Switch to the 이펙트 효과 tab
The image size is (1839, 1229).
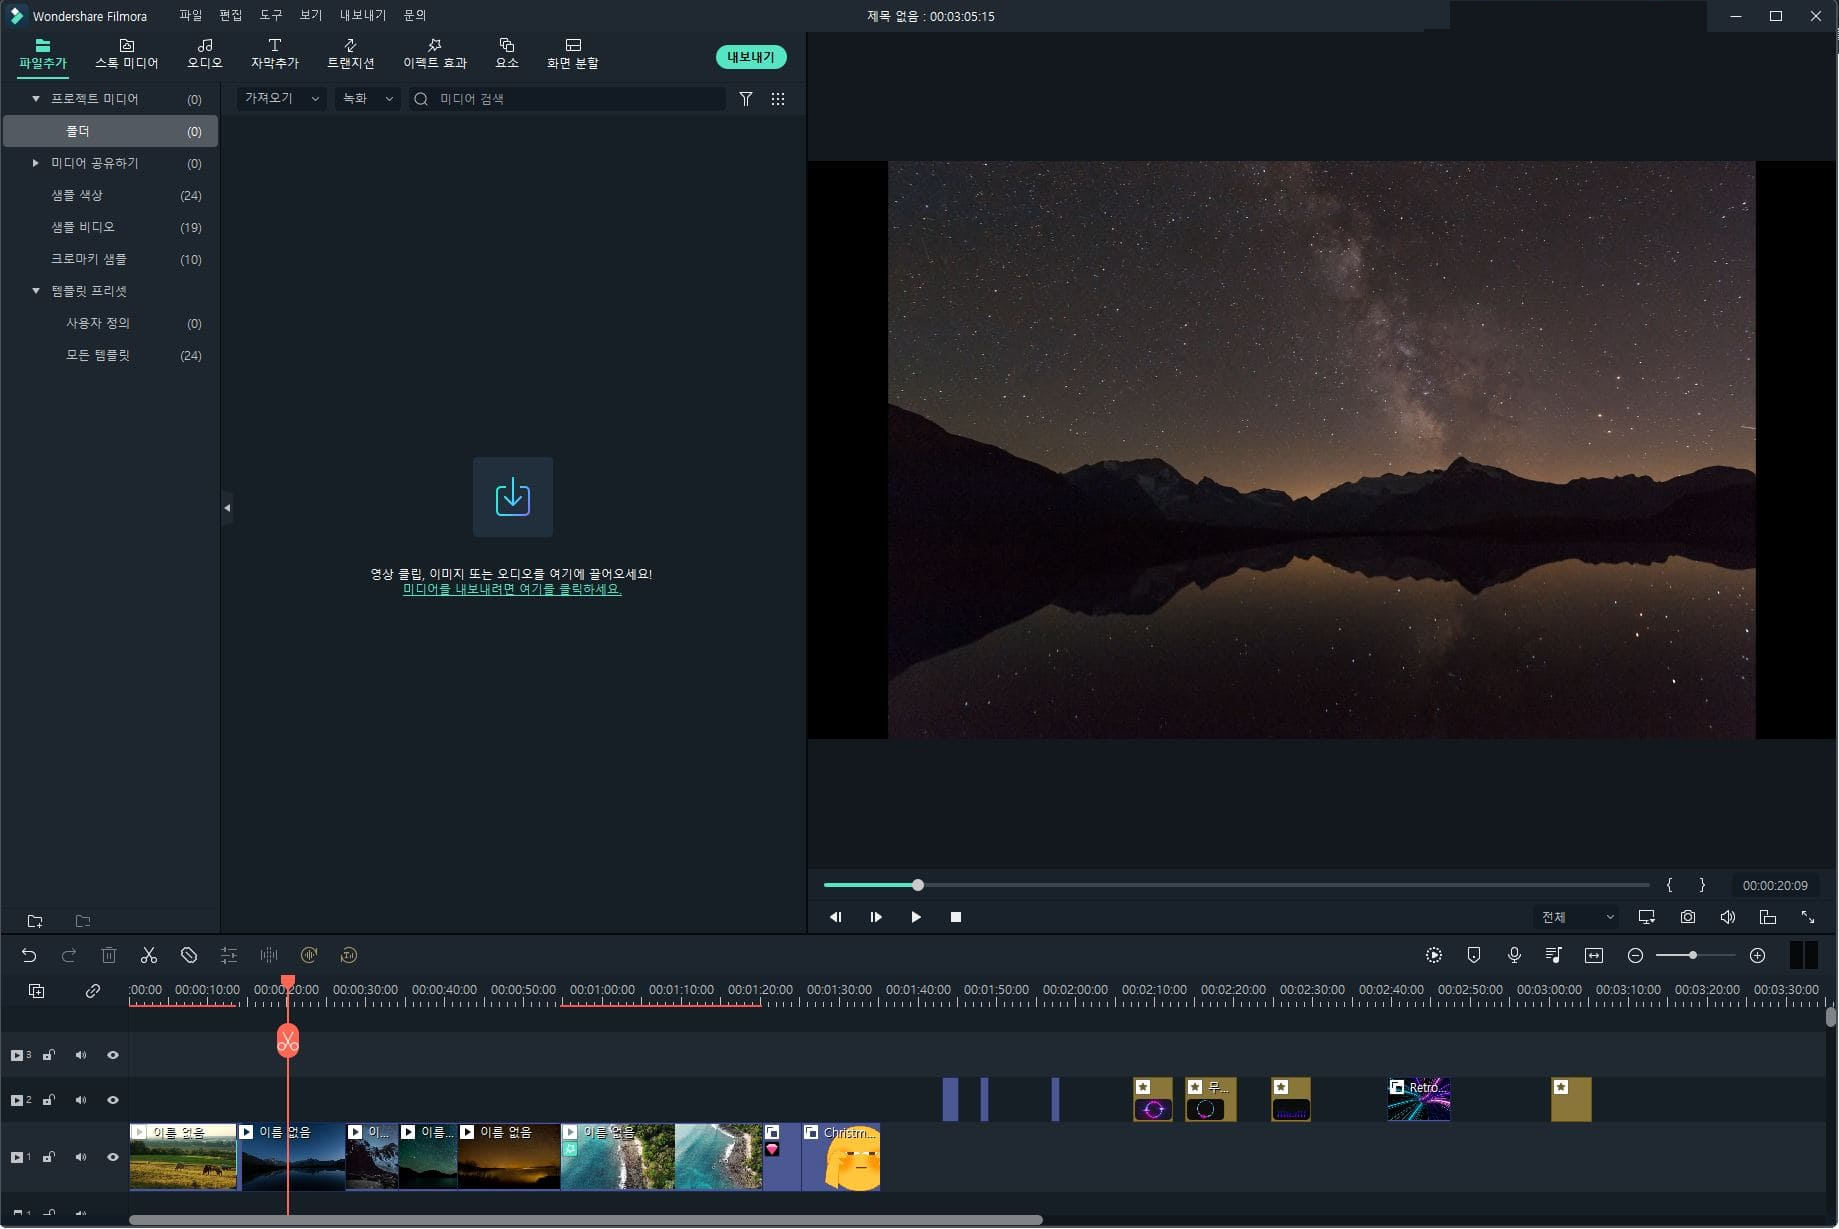[x=435, y=54]
